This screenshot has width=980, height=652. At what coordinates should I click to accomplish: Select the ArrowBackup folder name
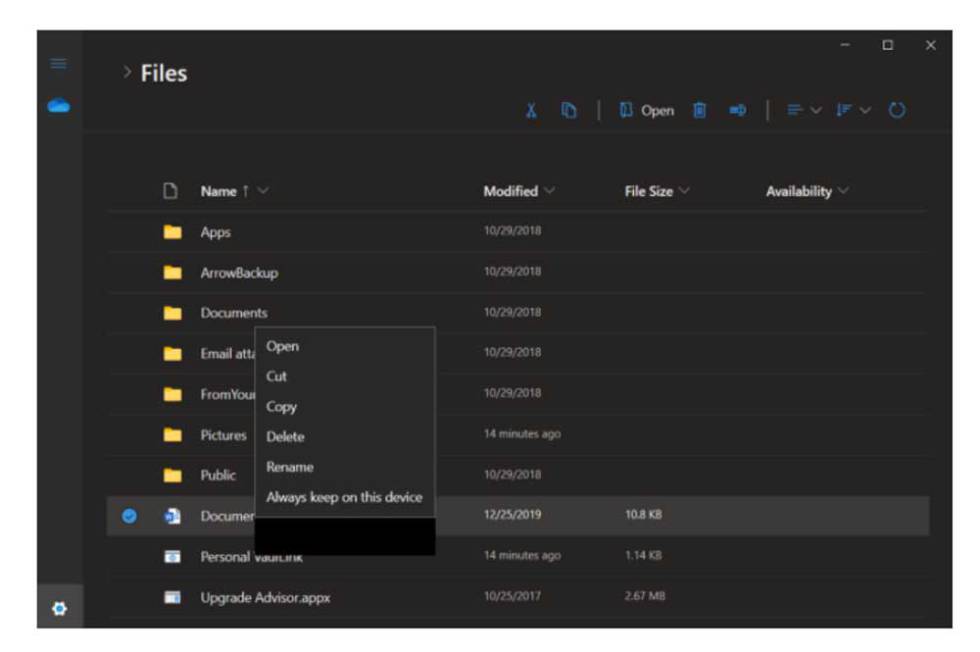tap(239, 273)
